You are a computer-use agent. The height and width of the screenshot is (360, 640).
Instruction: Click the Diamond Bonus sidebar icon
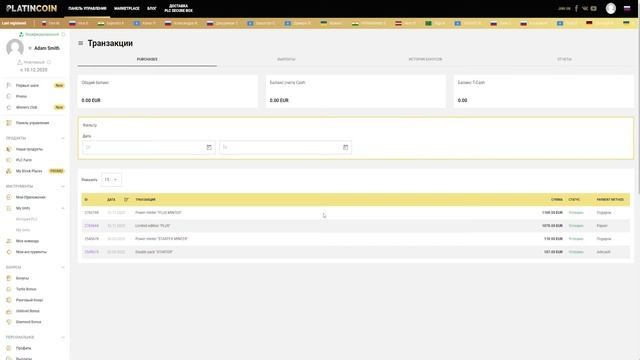pyautogui.click(x=9, y=322)
